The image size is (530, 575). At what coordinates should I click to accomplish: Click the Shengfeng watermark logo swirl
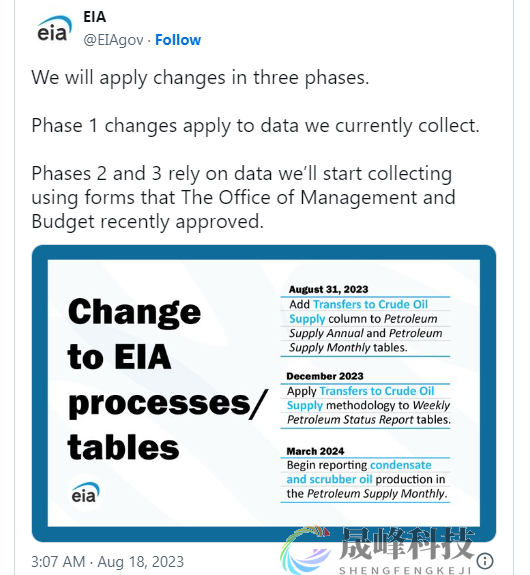304,550
